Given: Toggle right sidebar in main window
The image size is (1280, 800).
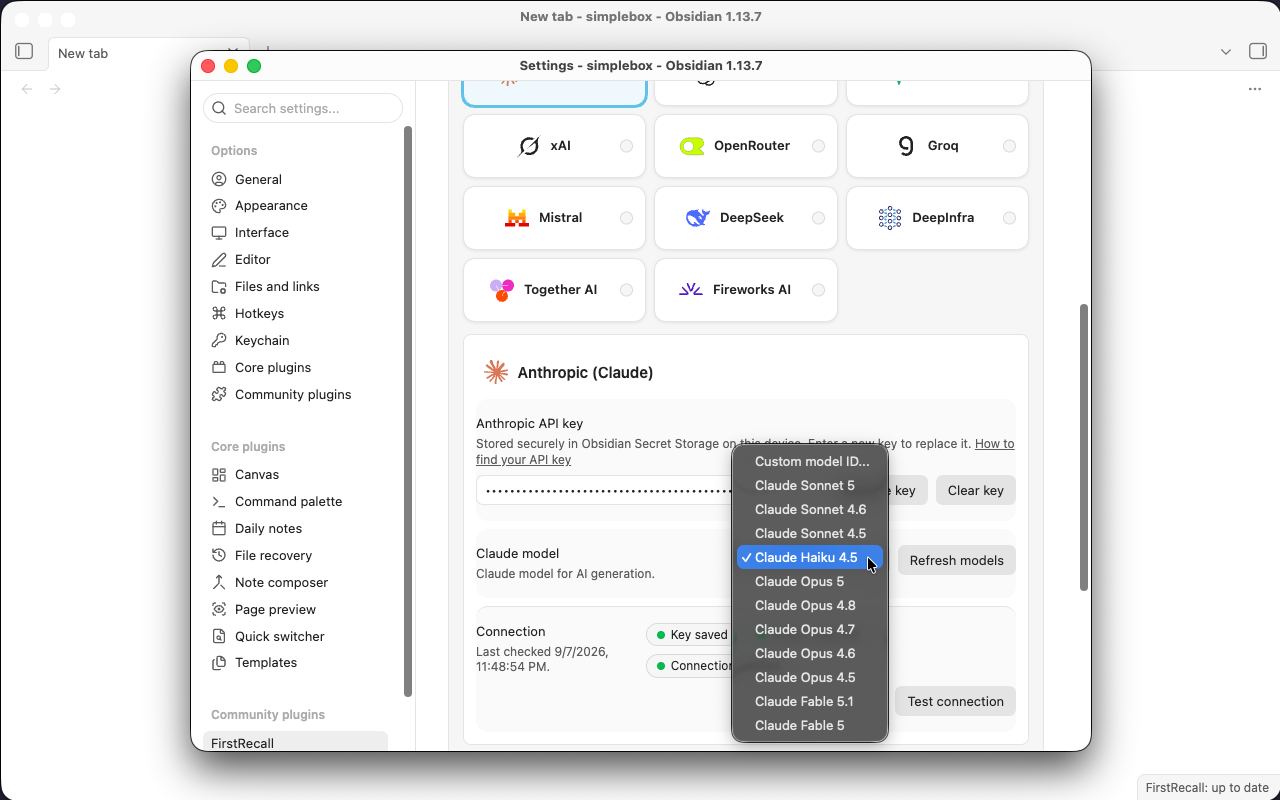Looking at the screenshot, I should (x=1258, y=51).
